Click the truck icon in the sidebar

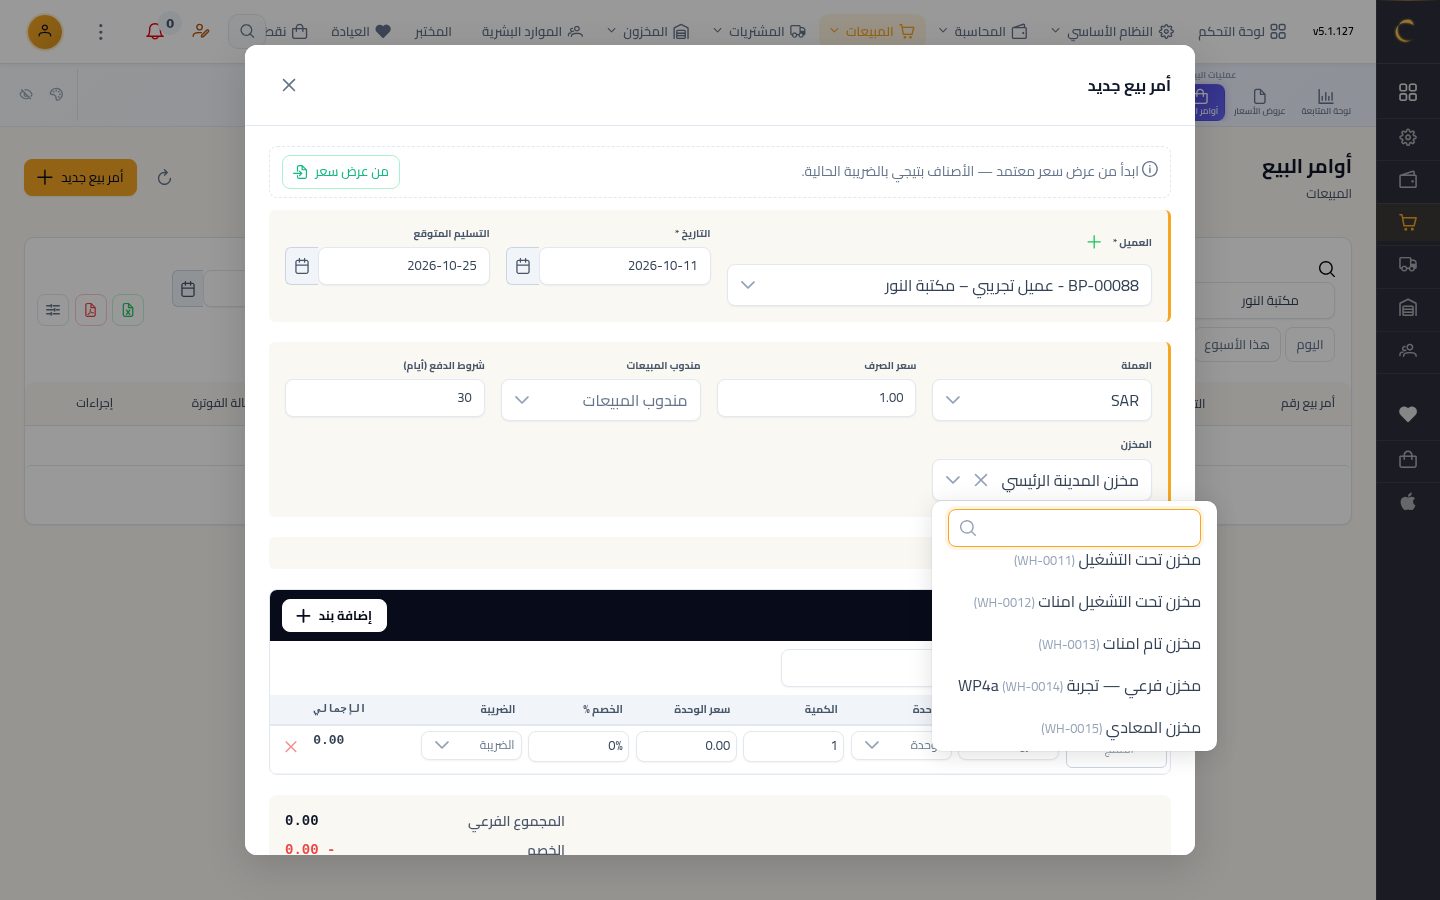tap(1408, 264)
